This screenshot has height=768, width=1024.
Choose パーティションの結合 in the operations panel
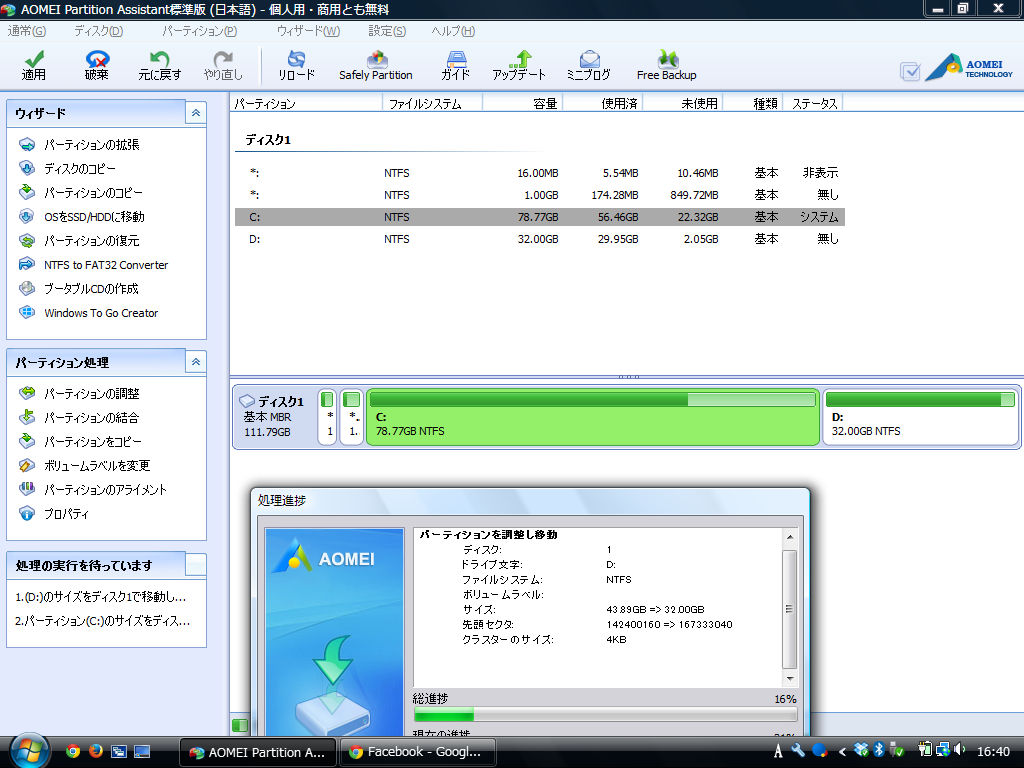[x=80, y=417]
